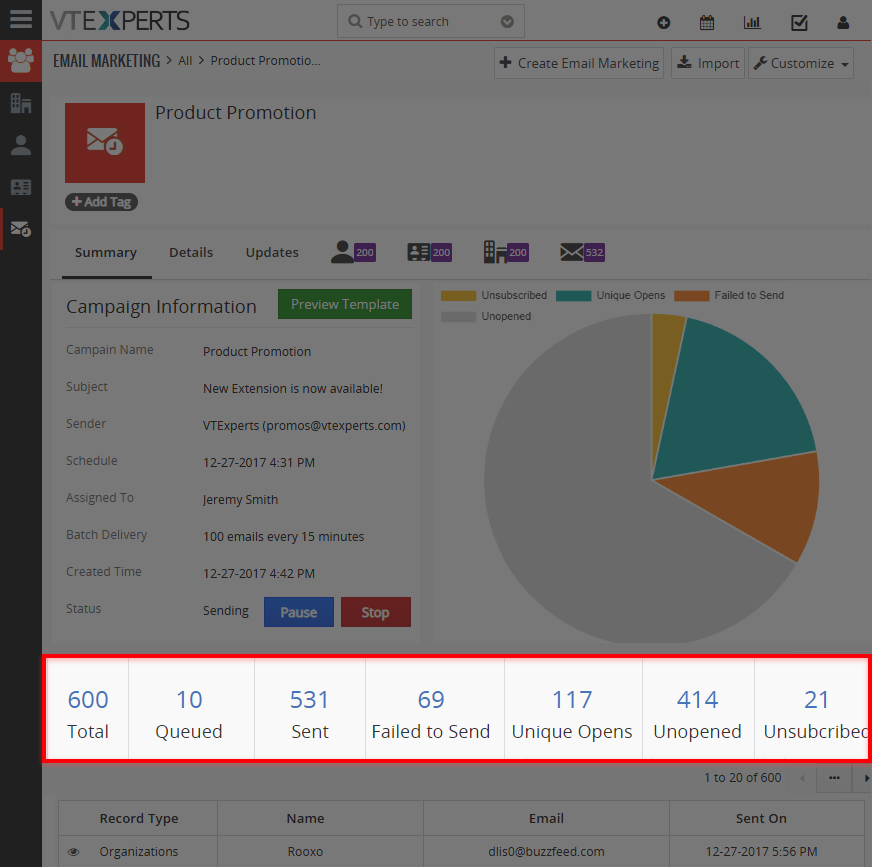Screen dimensions: 872x867
Task: Click EMAIL MARKETING breadcrumb
Action: pos(106,61)
